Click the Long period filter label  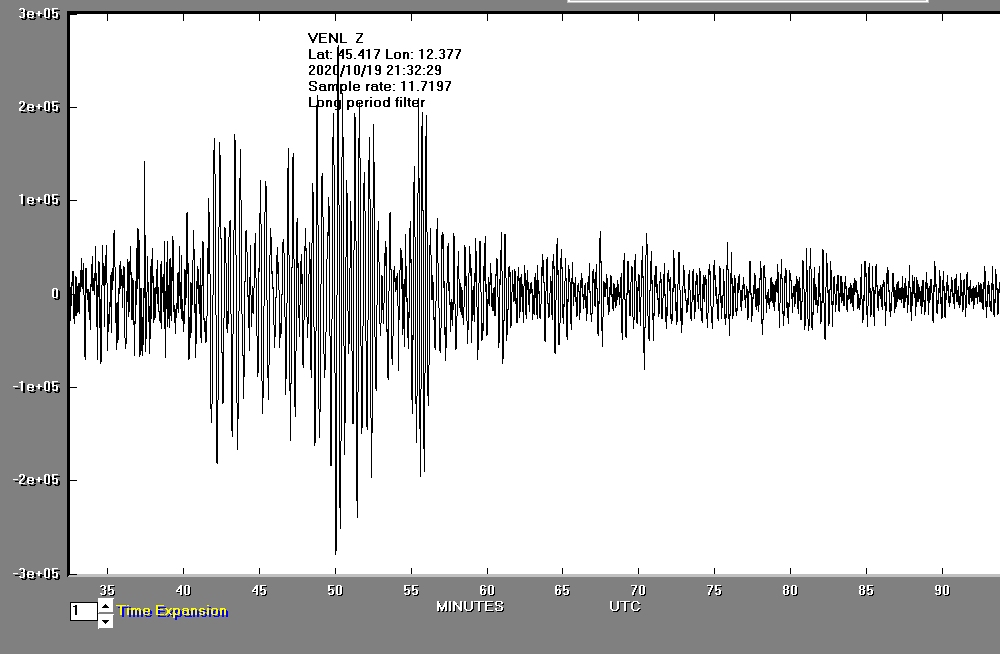[366, 102]
